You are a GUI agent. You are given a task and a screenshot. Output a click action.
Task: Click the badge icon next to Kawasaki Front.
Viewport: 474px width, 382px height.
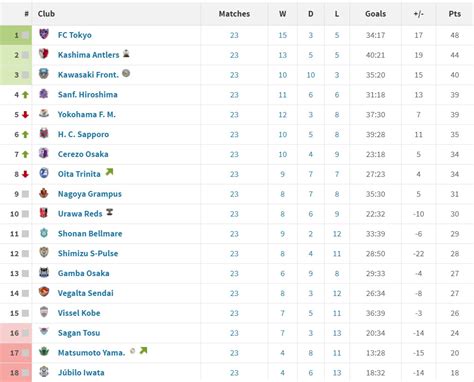pos(126,73)
